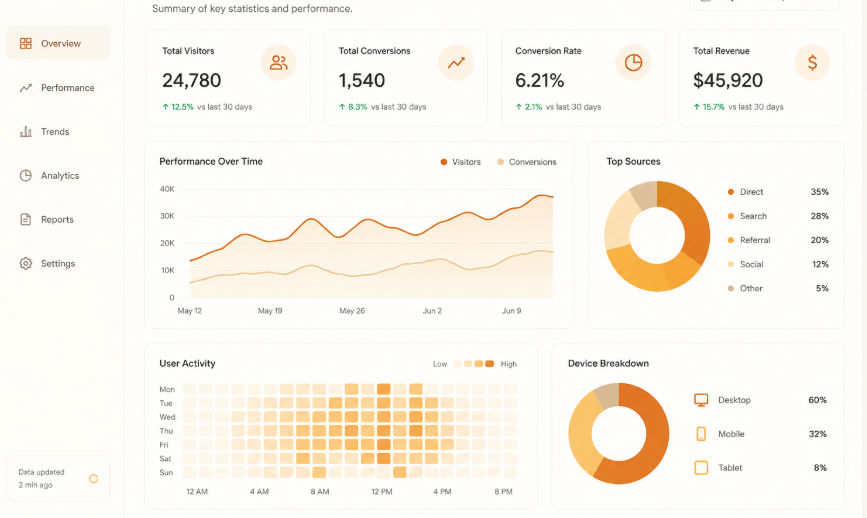Click the Device Breakdown donut chart
This screenshot has height=518, width=867.
[x=619, y=433]
